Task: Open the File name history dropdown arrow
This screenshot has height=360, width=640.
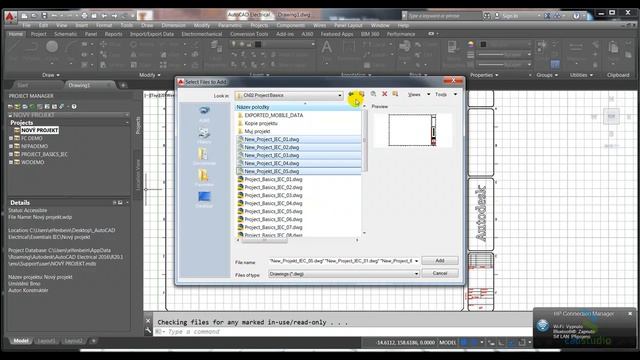Action: (x=416, y=261)
